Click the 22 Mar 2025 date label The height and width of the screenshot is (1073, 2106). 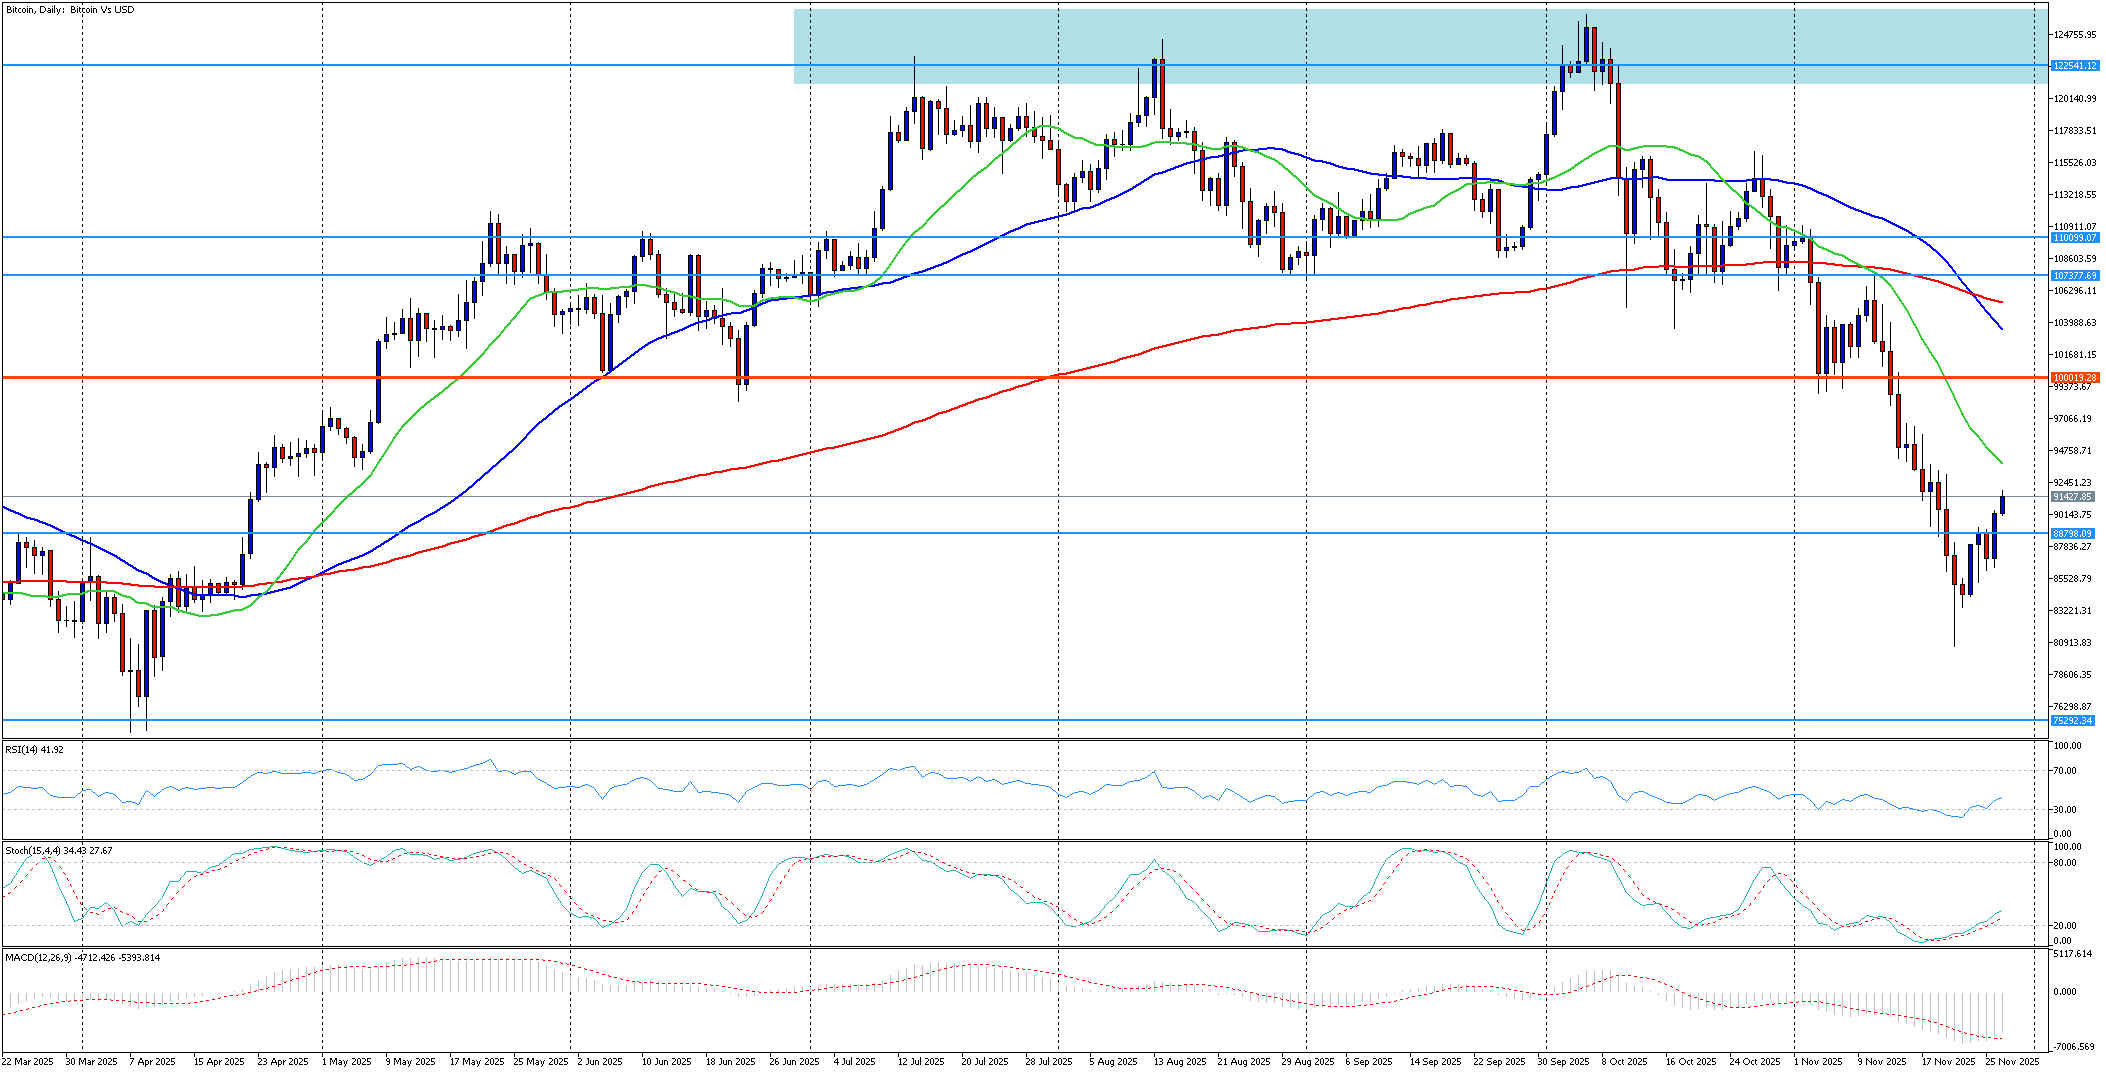(x=28, y=1061)
